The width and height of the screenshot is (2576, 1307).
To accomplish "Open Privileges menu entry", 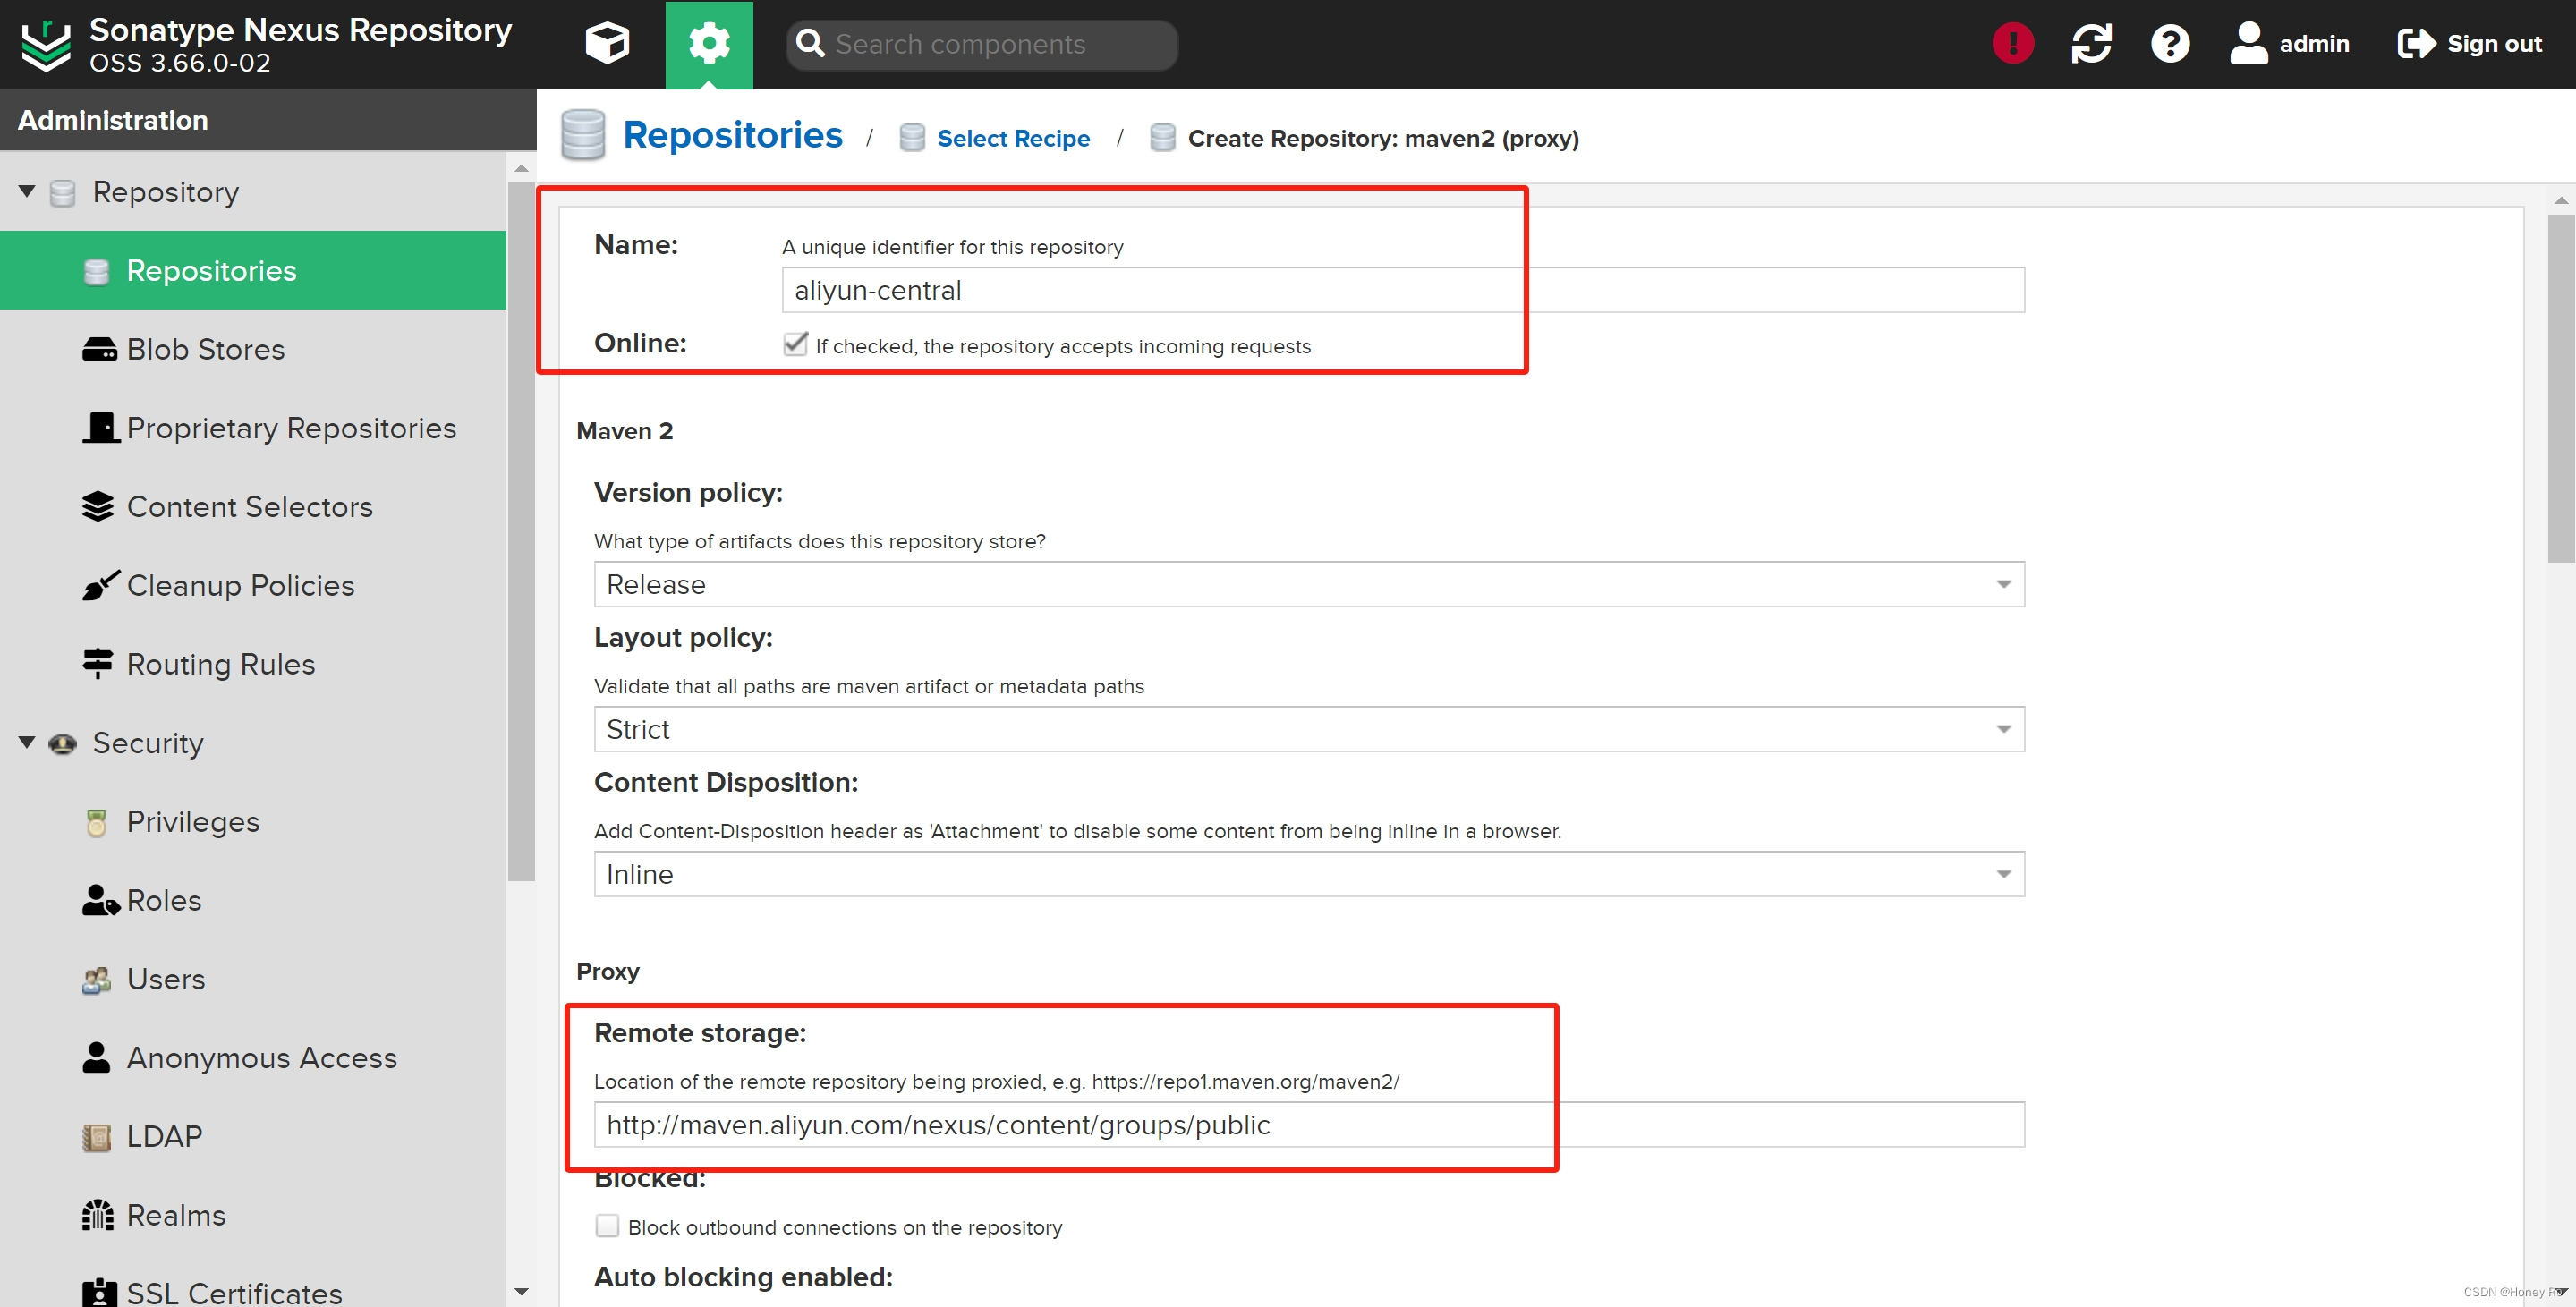I will point(253,822).
